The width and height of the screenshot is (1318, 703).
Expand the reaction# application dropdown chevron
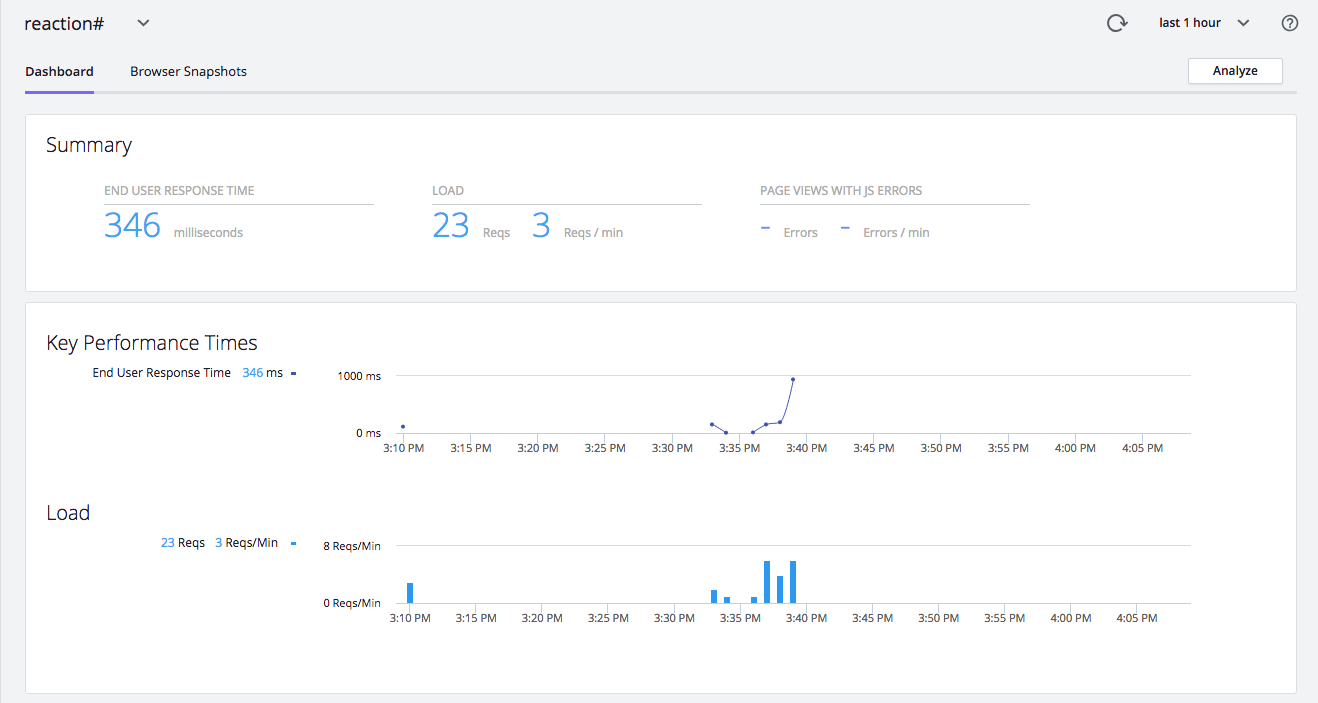click(x=142, y=23)
